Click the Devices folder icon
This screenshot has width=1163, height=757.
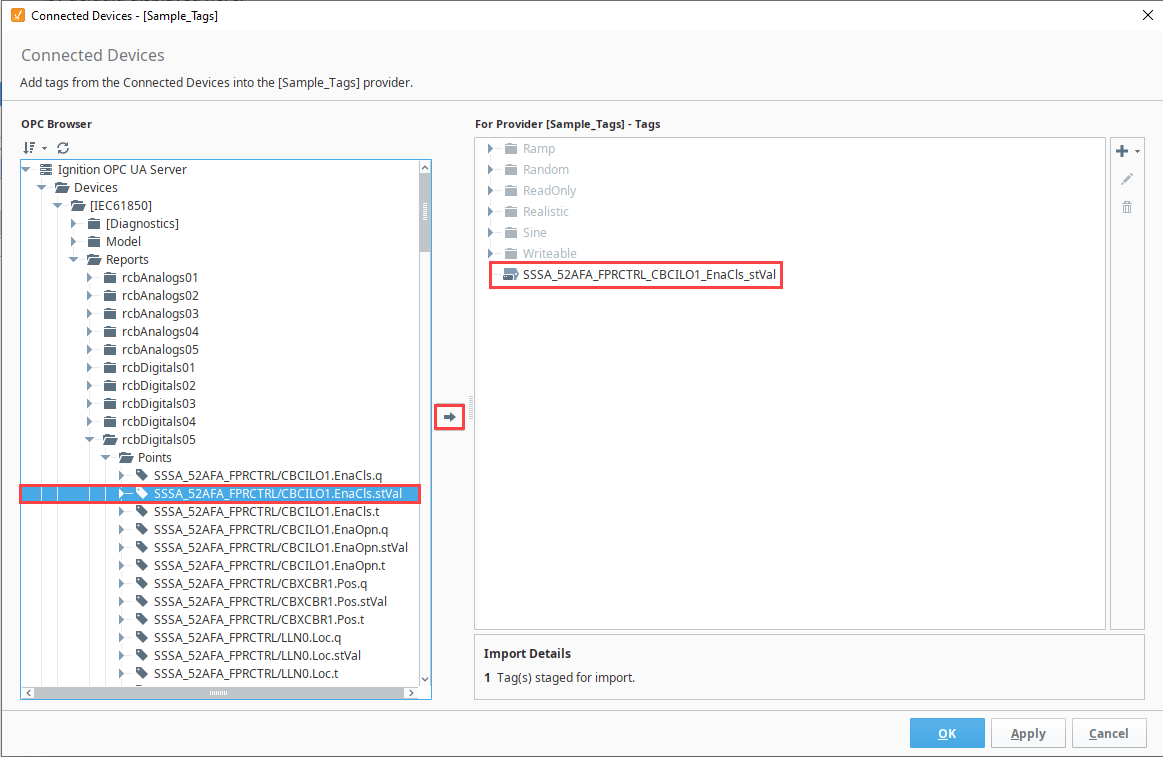point(62,188)
